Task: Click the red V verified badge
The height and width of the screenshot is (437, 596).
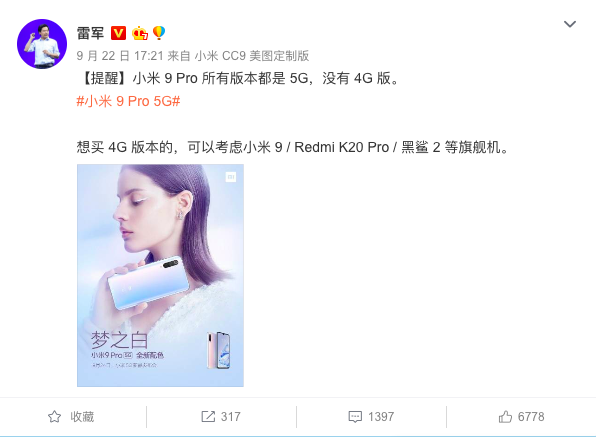Action: 118,33
